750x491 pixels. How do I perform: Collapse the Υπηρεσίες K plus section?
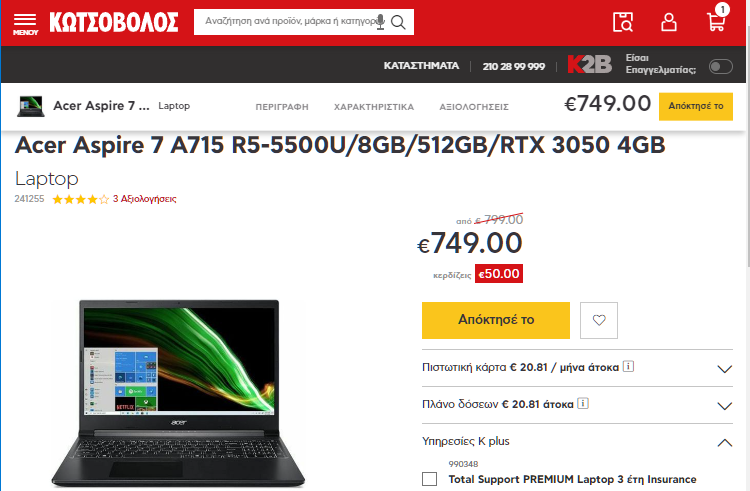click(577, 441)
